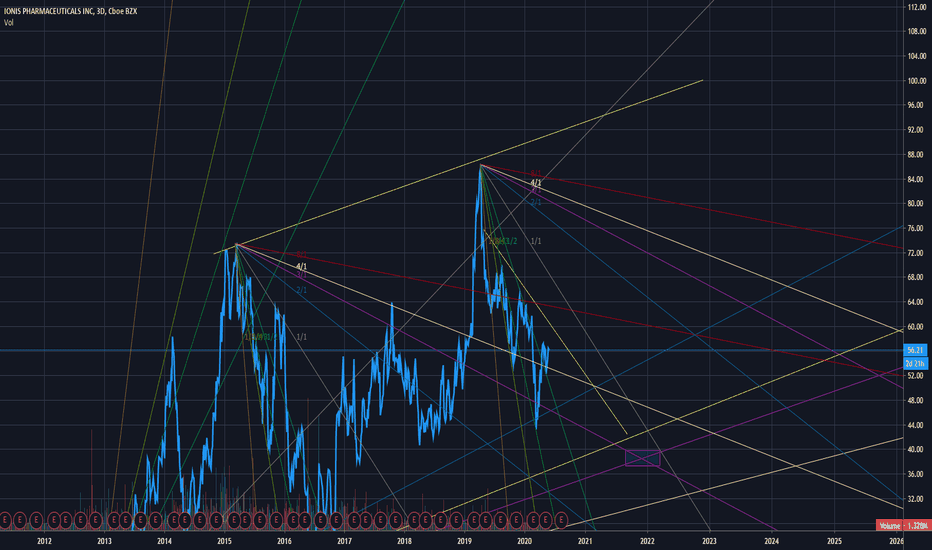The height and width of the screenshot is (550, 932).
Task: Click the 68.00 price axis label
Action: 917,277
